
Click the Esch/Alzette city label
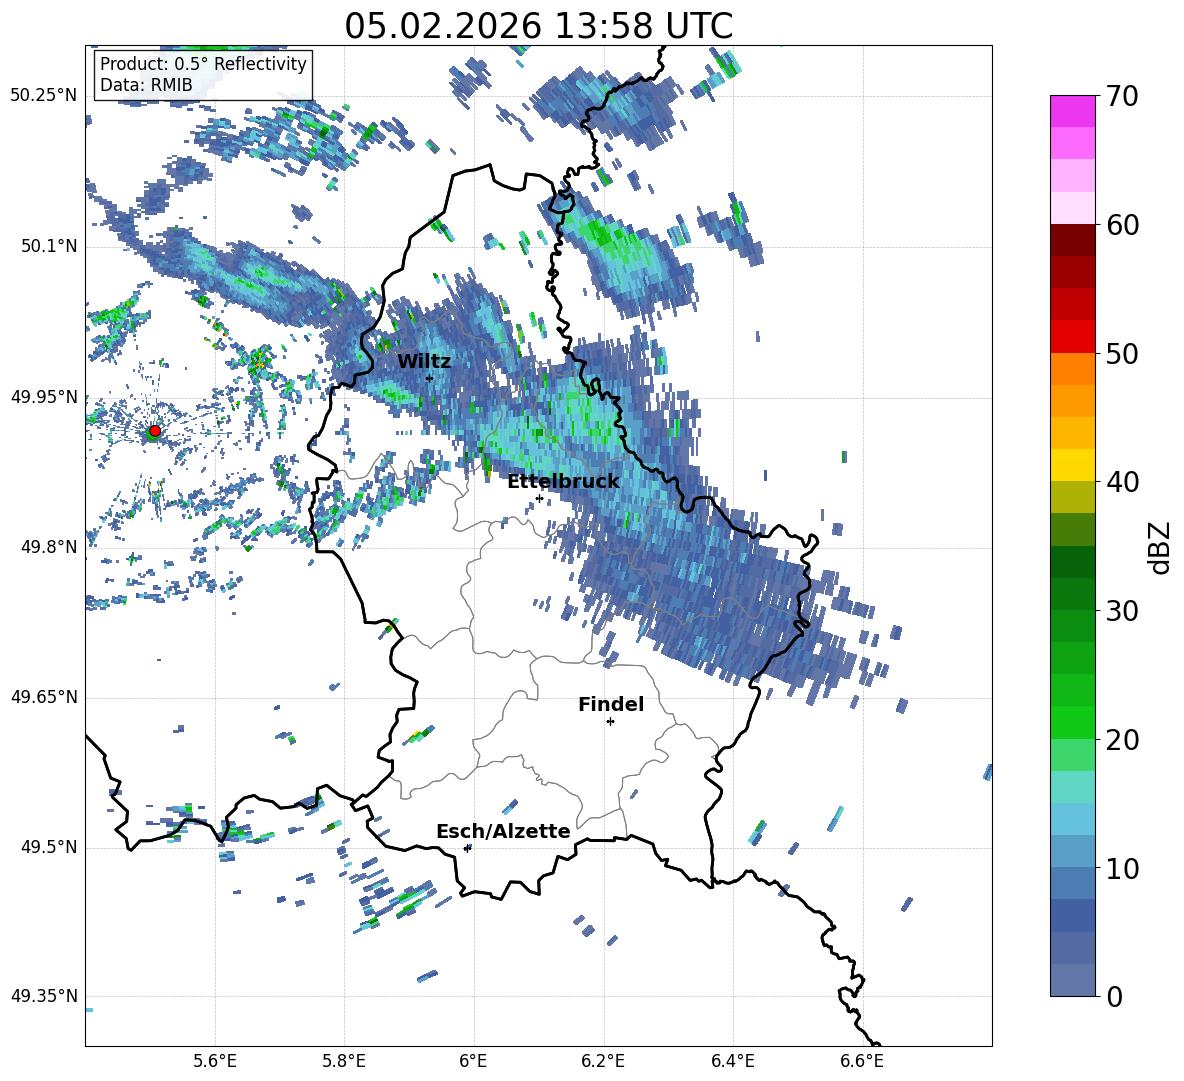[504, 831]
